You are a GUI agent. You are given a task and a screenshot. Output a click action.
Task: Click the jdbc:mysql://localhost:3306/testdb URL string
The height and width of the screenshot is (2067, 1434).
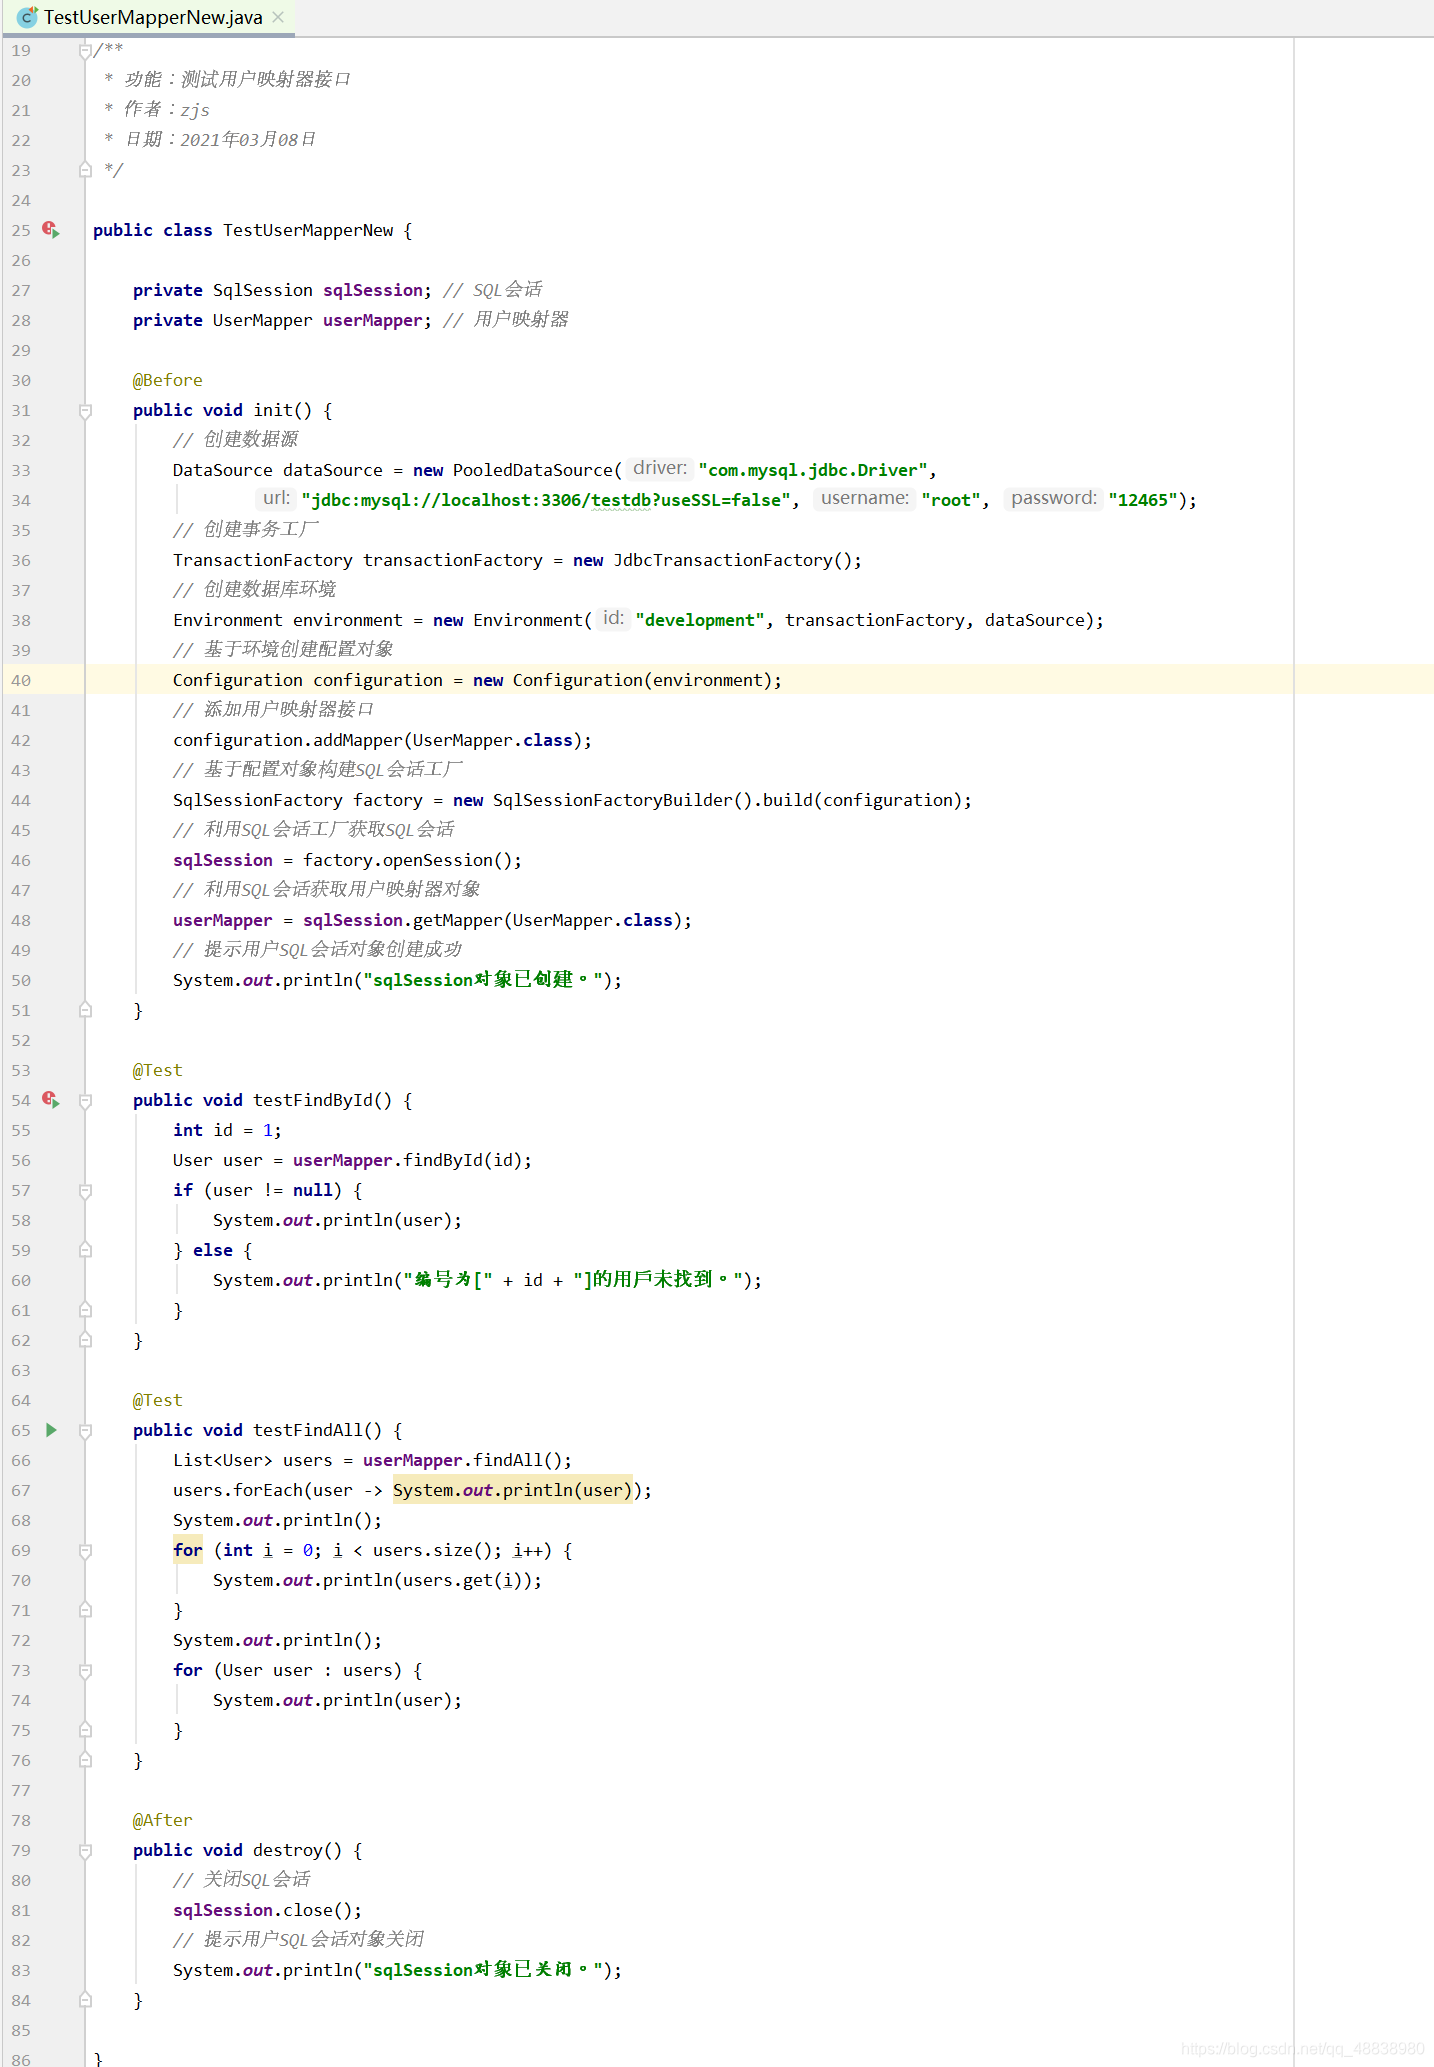tap(546, 500)
